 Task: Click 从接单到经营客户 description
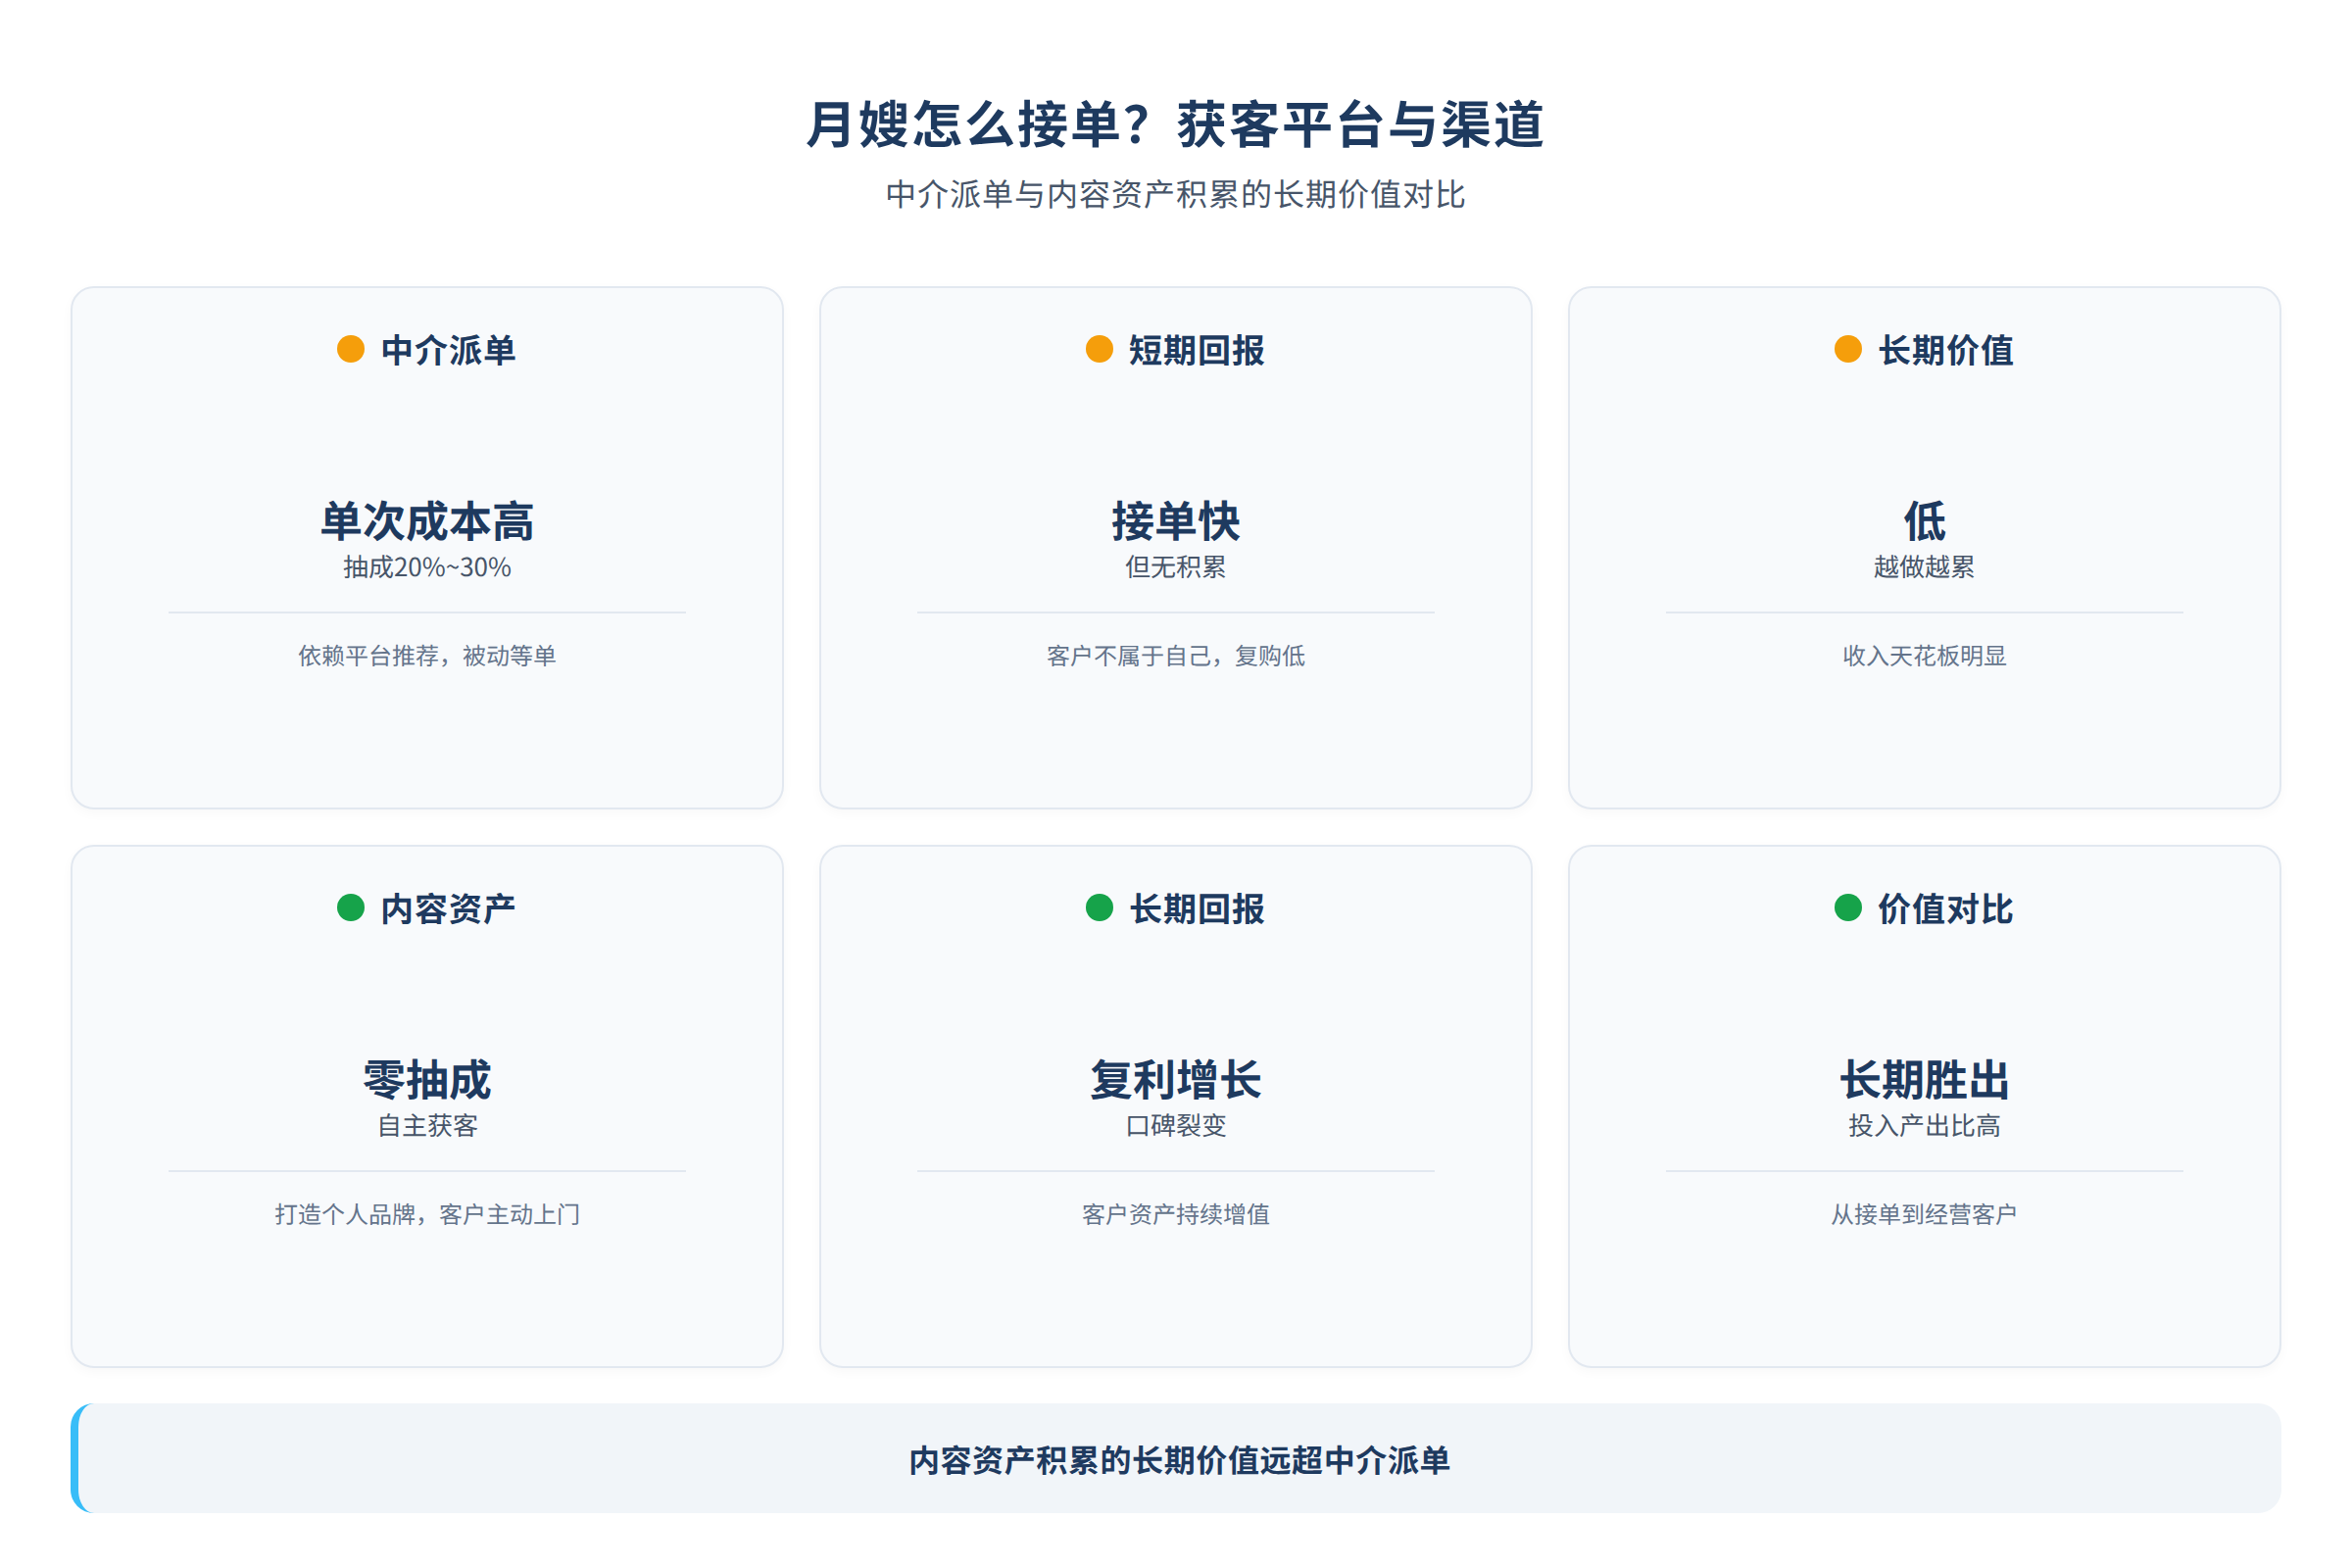(x=1925, y=1214)
